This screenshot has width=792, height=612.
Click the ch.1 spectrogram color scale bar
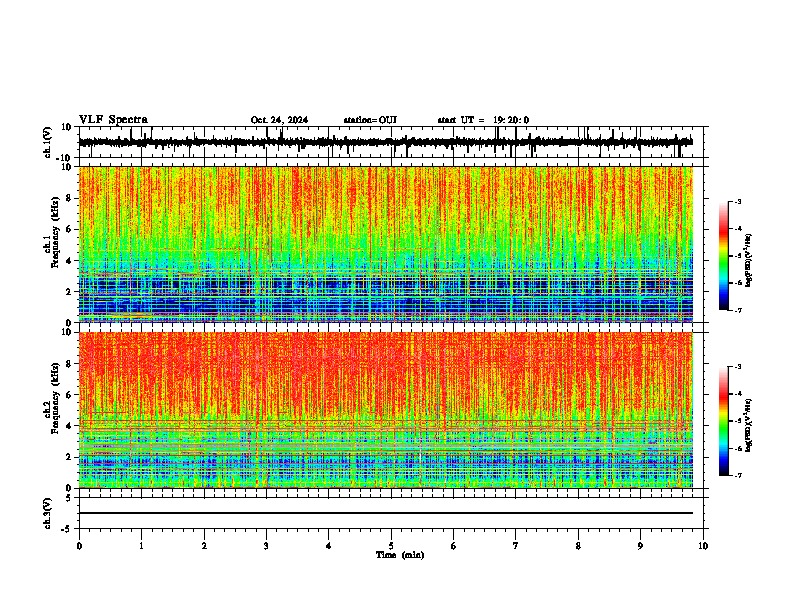(723, 256)
